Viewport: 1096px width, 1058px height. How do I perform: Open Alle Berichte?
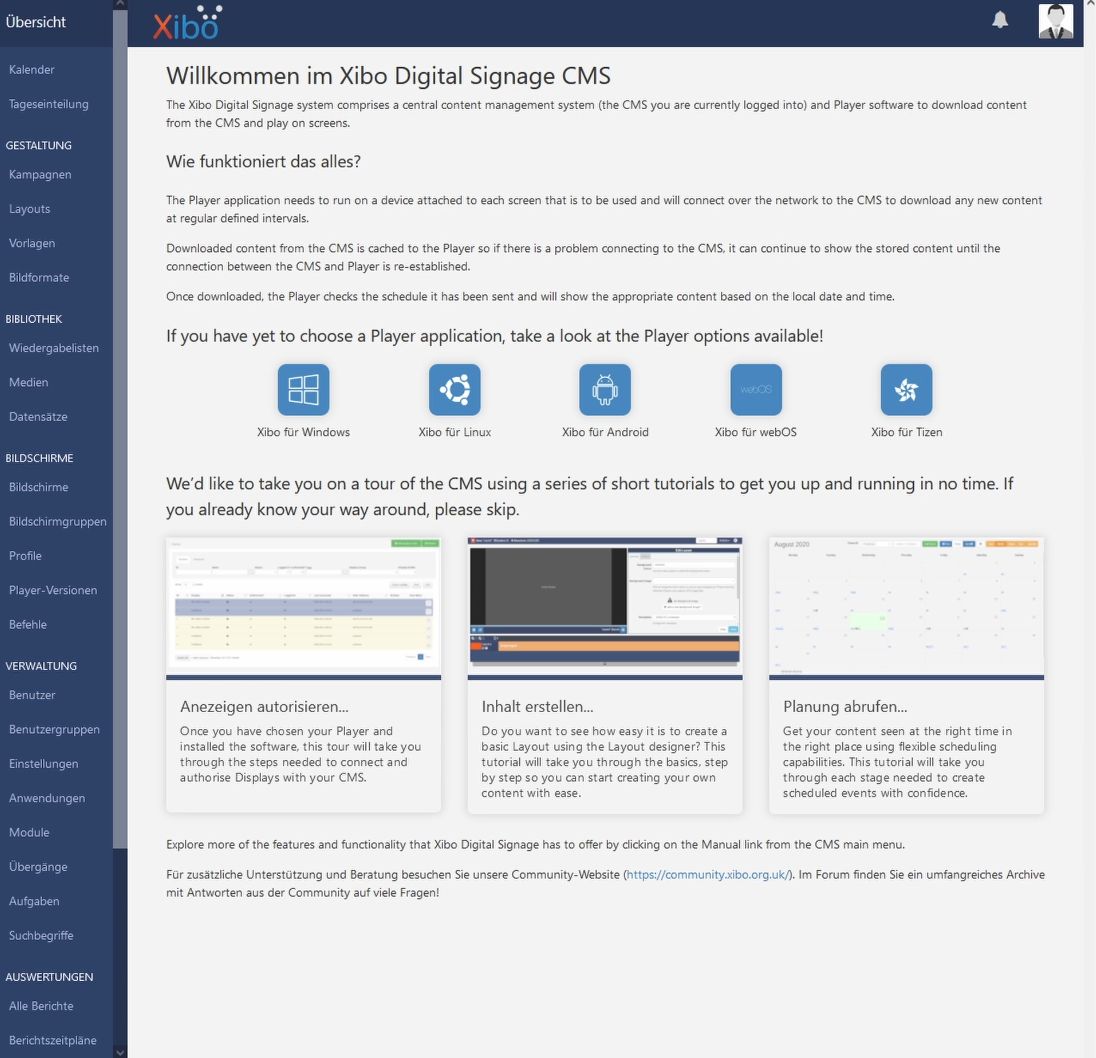(41, 1006)
